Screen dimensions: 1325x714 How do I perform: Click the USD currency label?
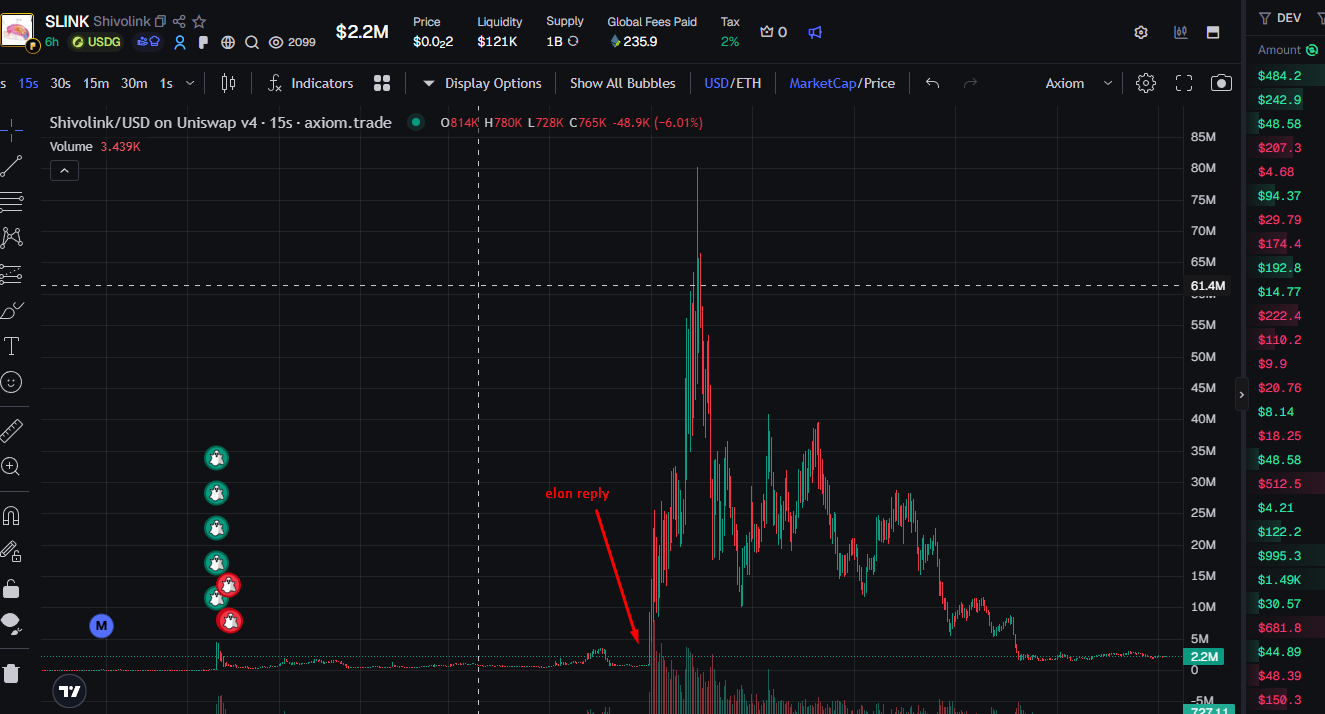716,83
